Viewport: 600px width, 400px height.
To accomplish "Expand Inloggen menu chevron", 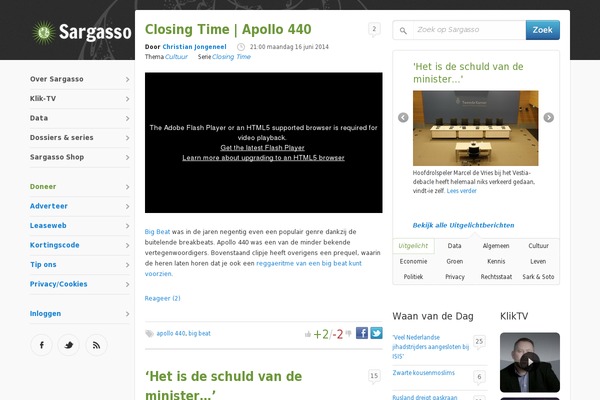I will [x=127, y=314].
